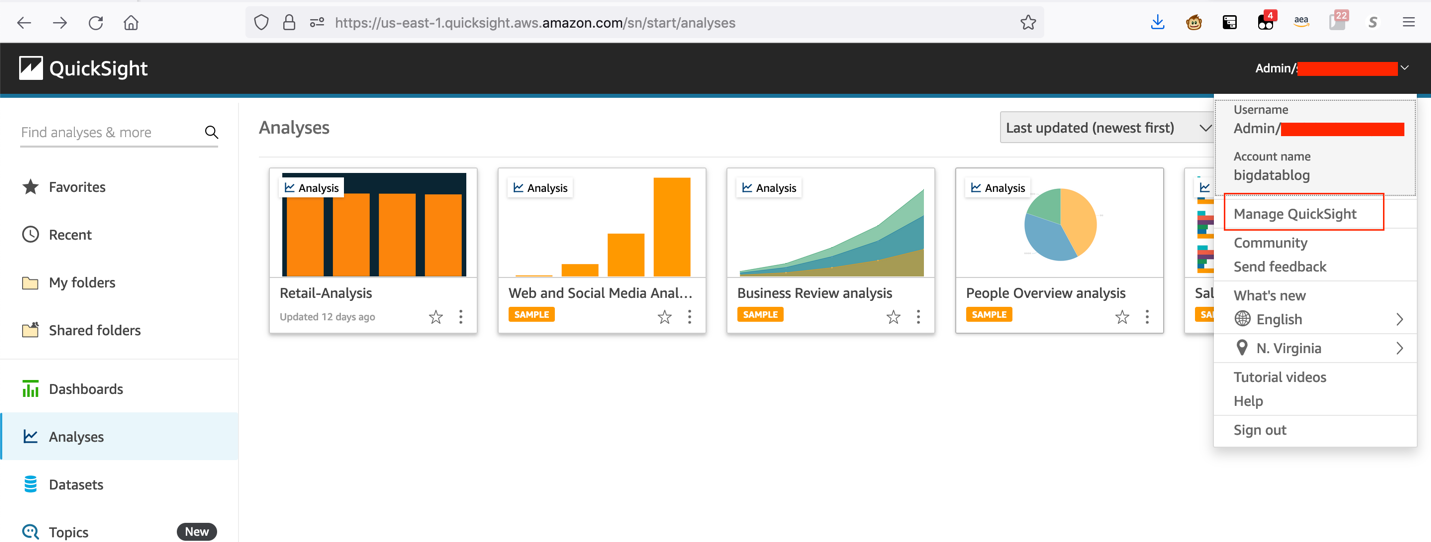Open Business Review card three-dot menu
Screen dimensions: 1431x542
(x=919, y=317)
